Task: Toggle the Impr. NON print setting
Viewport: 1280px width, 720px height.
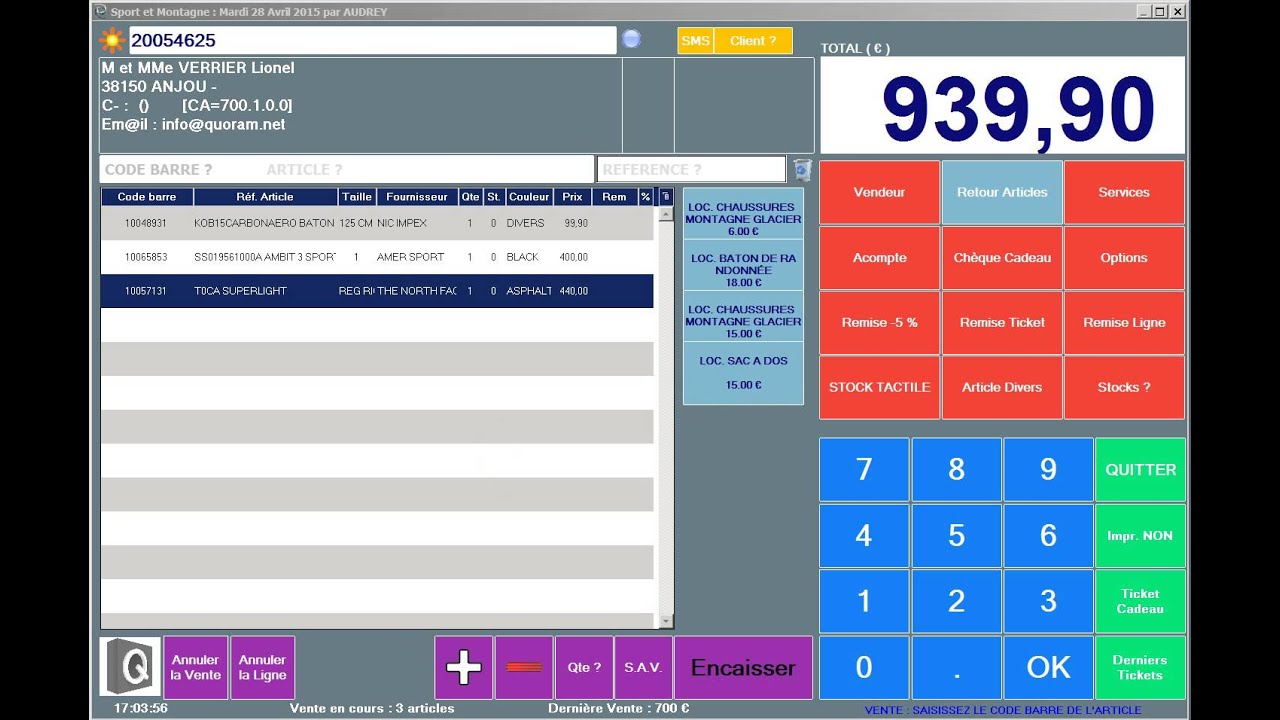Action: pos(1140,535)
